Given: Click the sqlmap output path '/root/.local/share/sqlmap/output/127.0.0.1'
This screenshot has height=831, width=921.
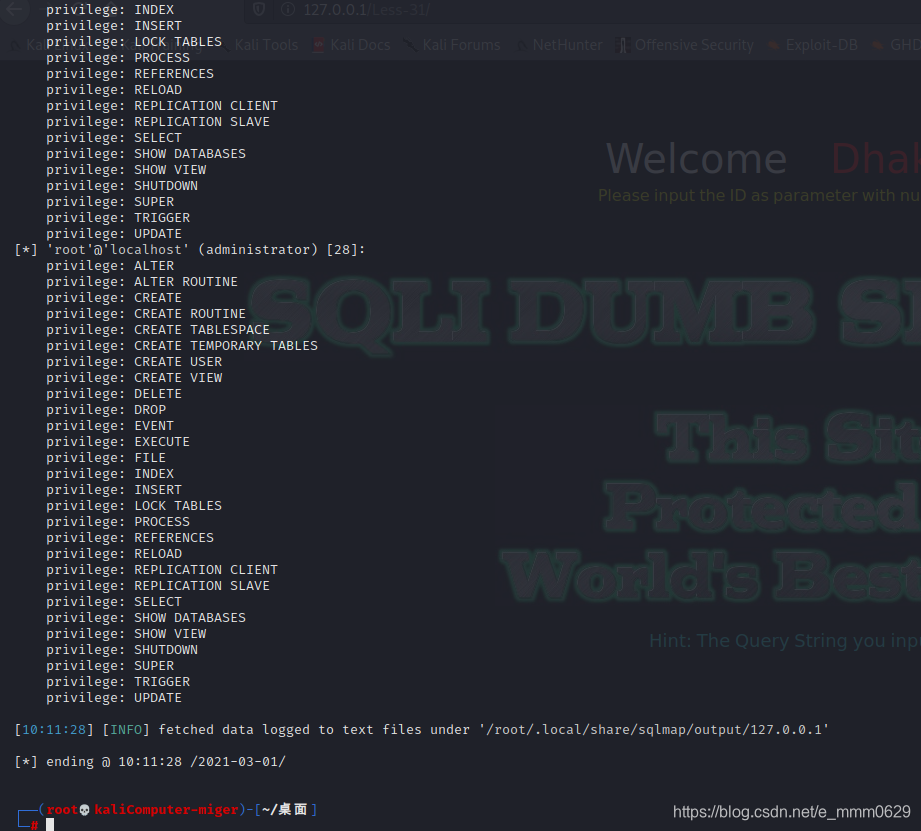Looking at the screenshot, I should (x=654, y=730).
